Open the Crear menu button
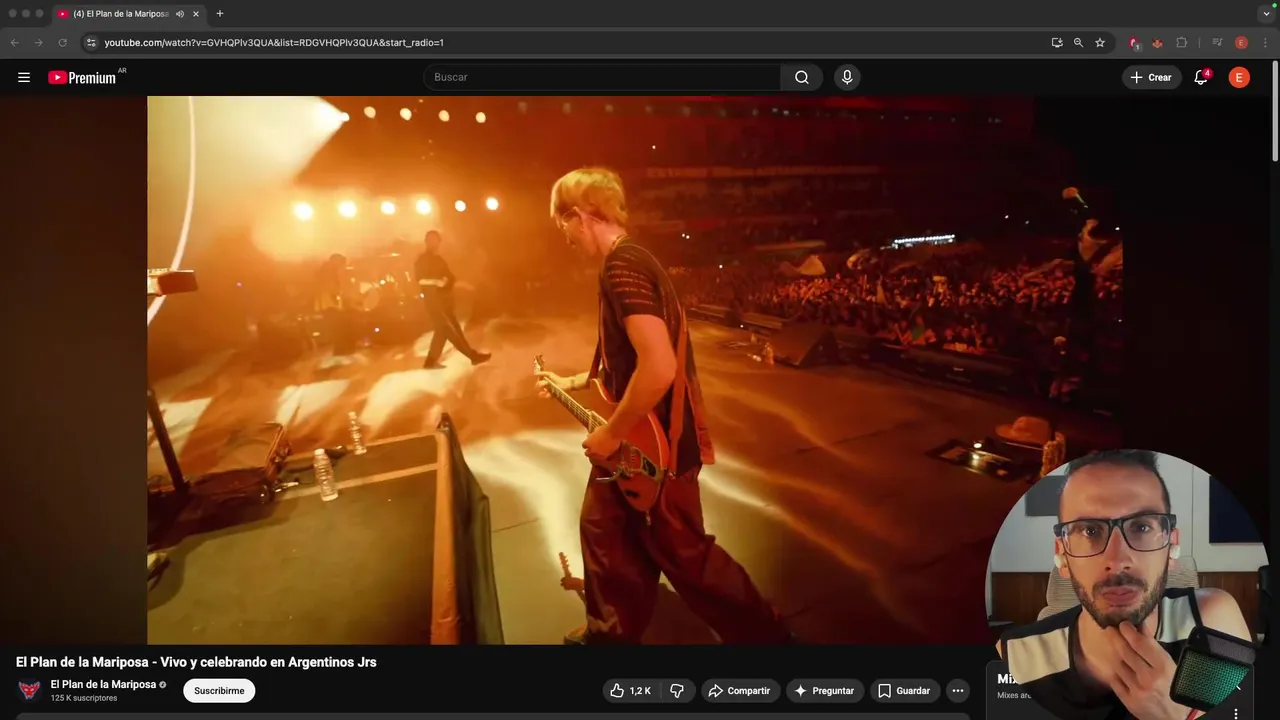Image resolution: width=1280 pixels, height=720 pixels. [1151, 77]
